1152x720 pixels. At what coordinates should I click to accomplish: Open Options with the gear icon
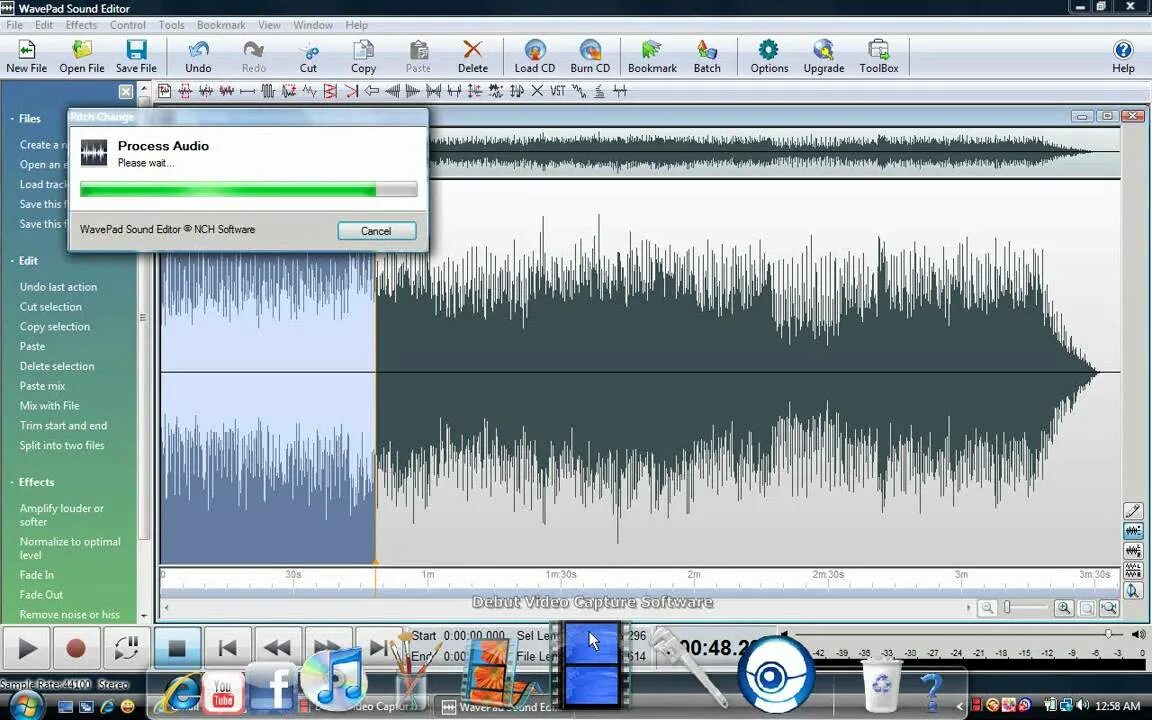point(769,57)
